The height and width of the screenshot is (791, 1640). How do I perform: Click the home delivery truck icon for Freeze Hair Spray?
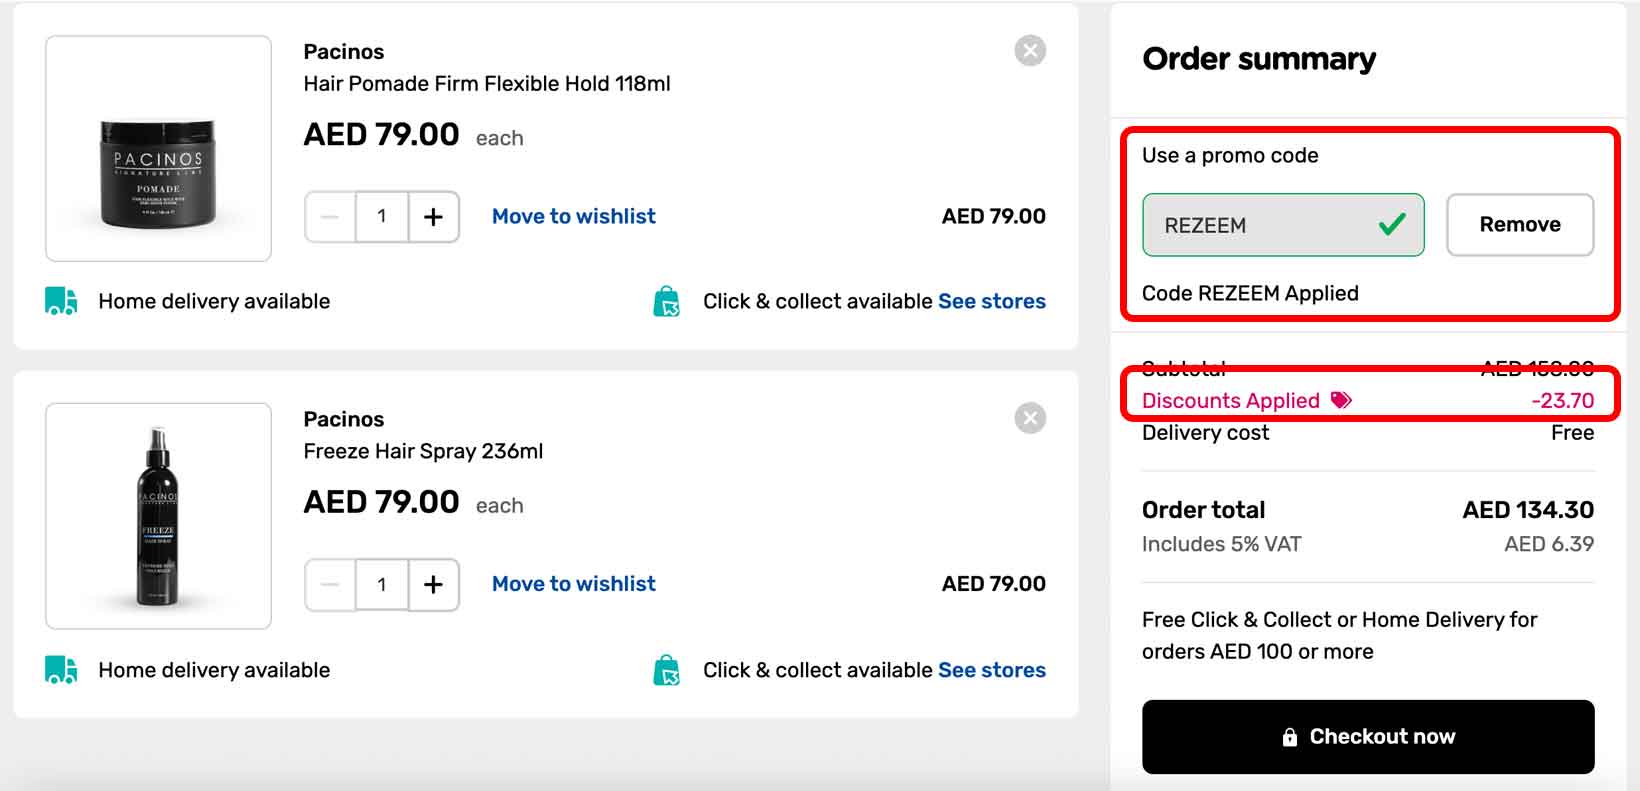pos(62,669)
